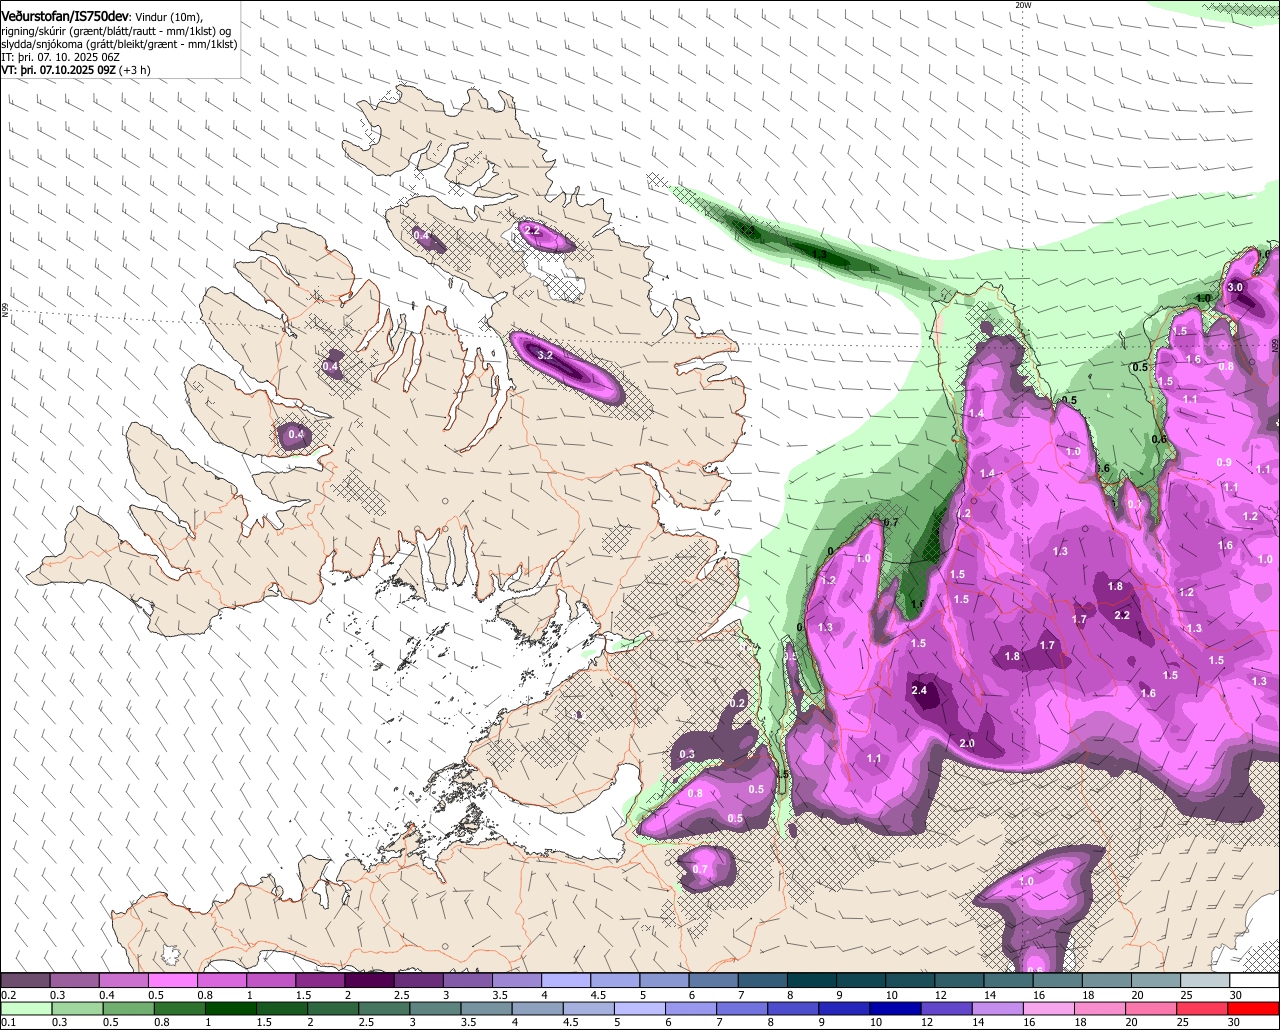Pick the darkest purple swatch between 2 and 2.5, top legend row
Image resolution: width=1280 pixels, height=1030 pixels.
coord(369,980)
